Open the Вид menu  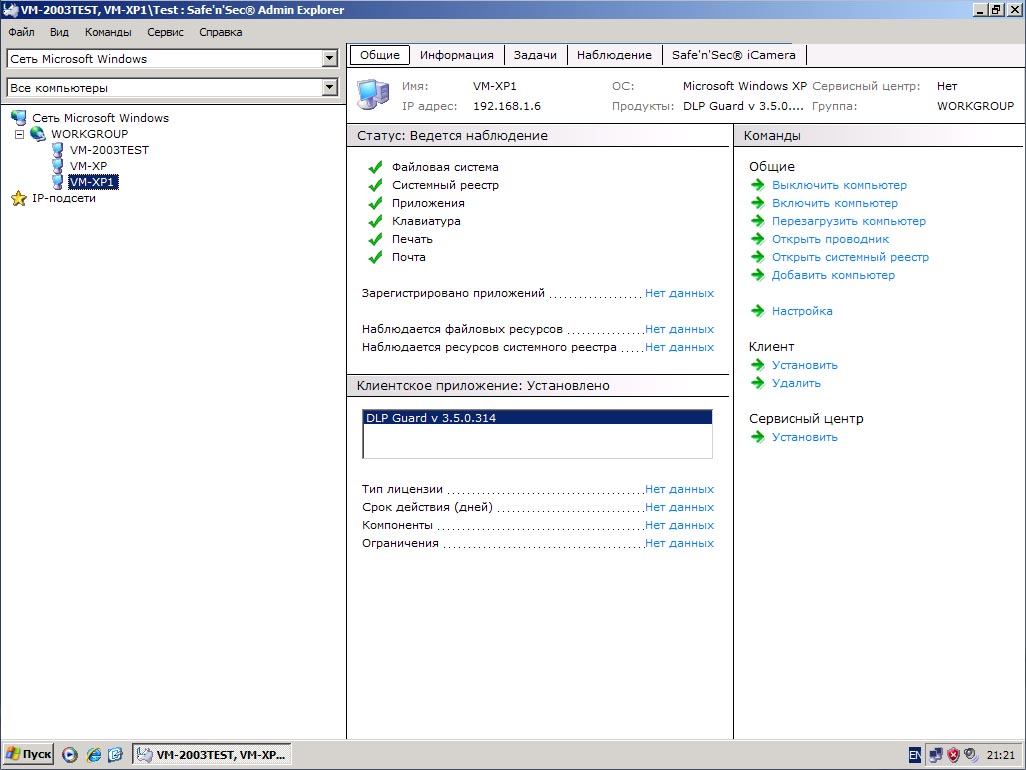(x=59, y=32)
